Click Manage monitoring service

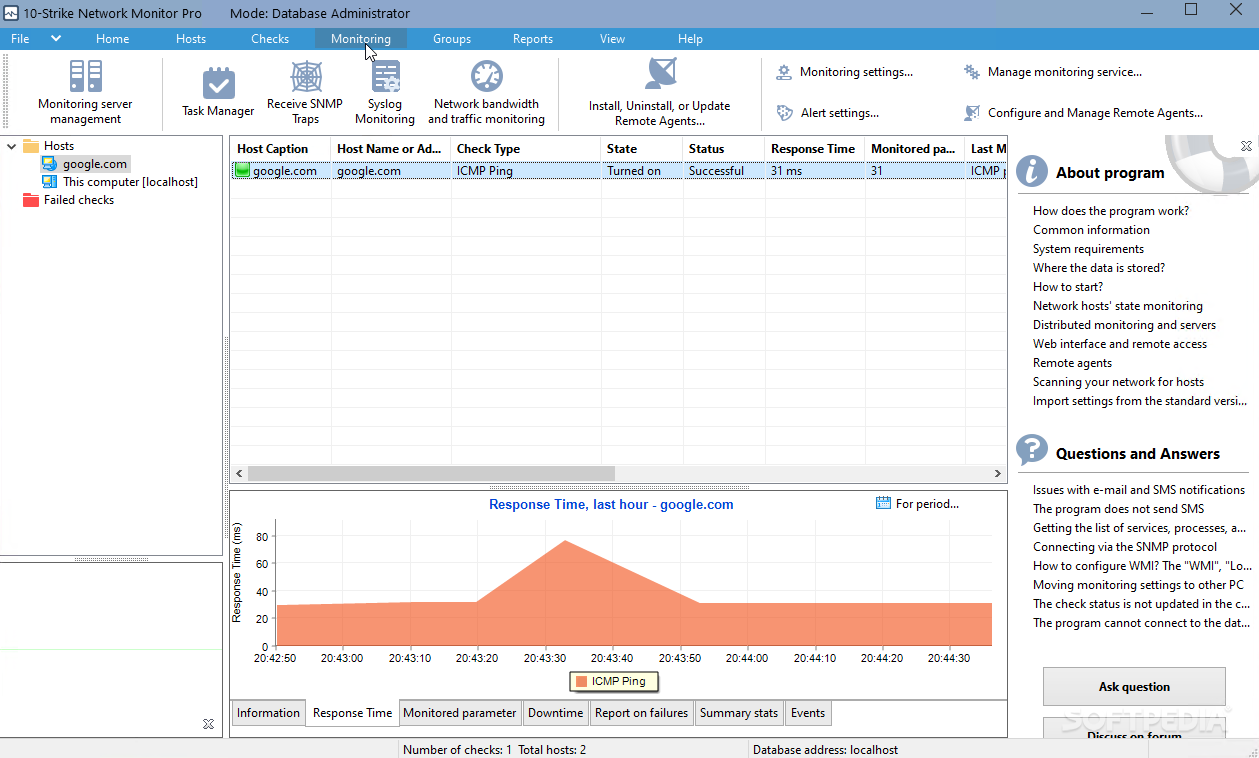coord(1053,72)
